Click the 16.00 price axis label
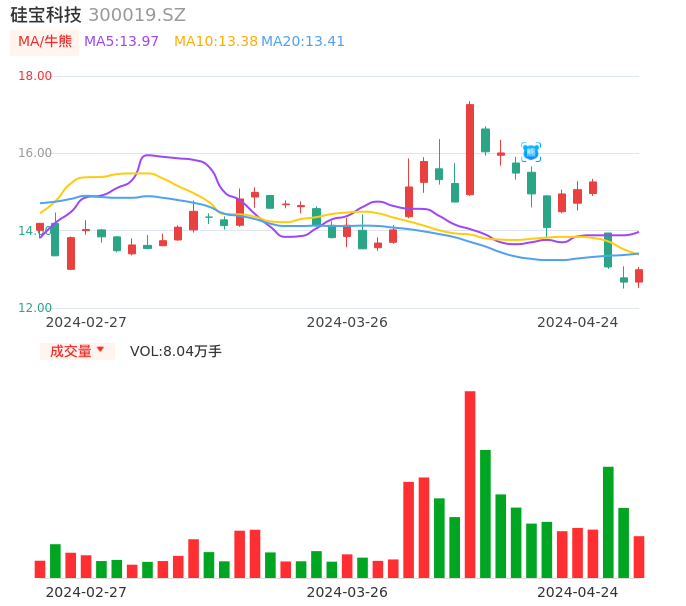 pyautogui.click(x=35, y=153)
